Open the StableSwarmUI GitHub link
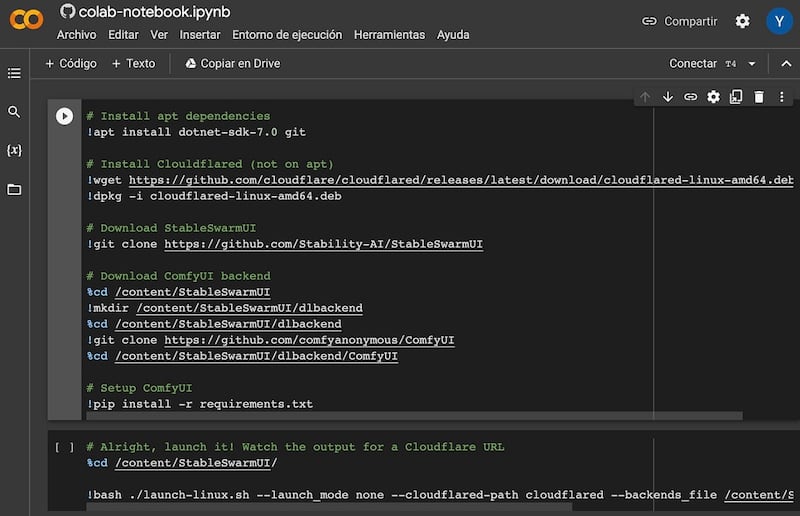Image resolution: width=800 pixels, height=516 pixels. 324,244
